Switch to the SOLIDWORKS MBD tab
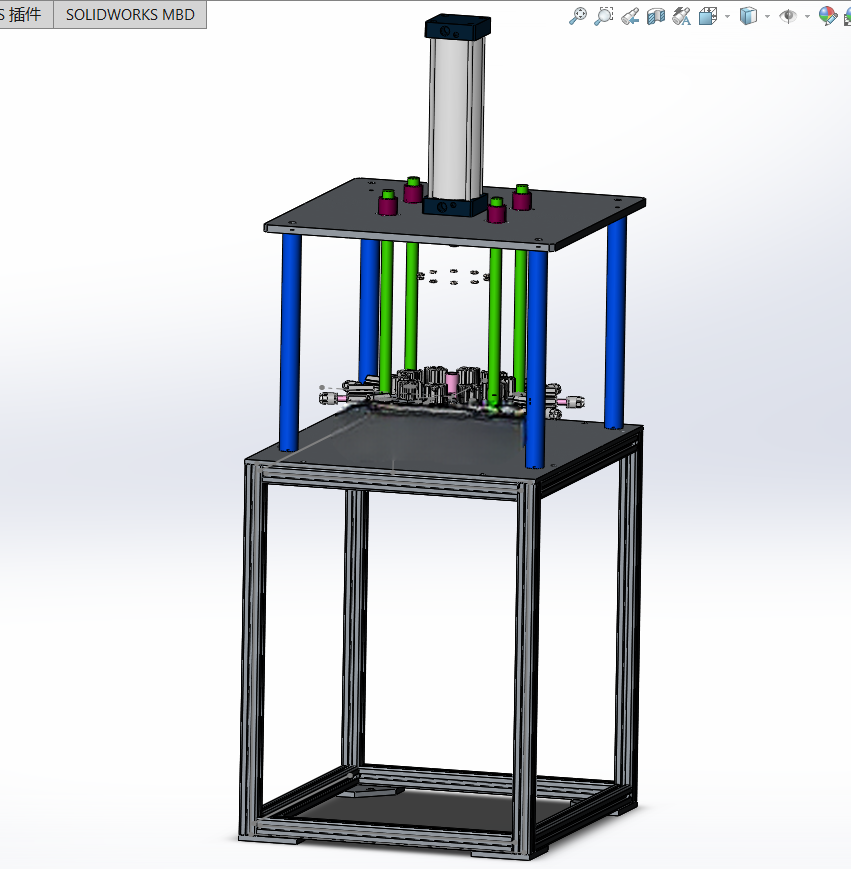 (x=130, y=14)
